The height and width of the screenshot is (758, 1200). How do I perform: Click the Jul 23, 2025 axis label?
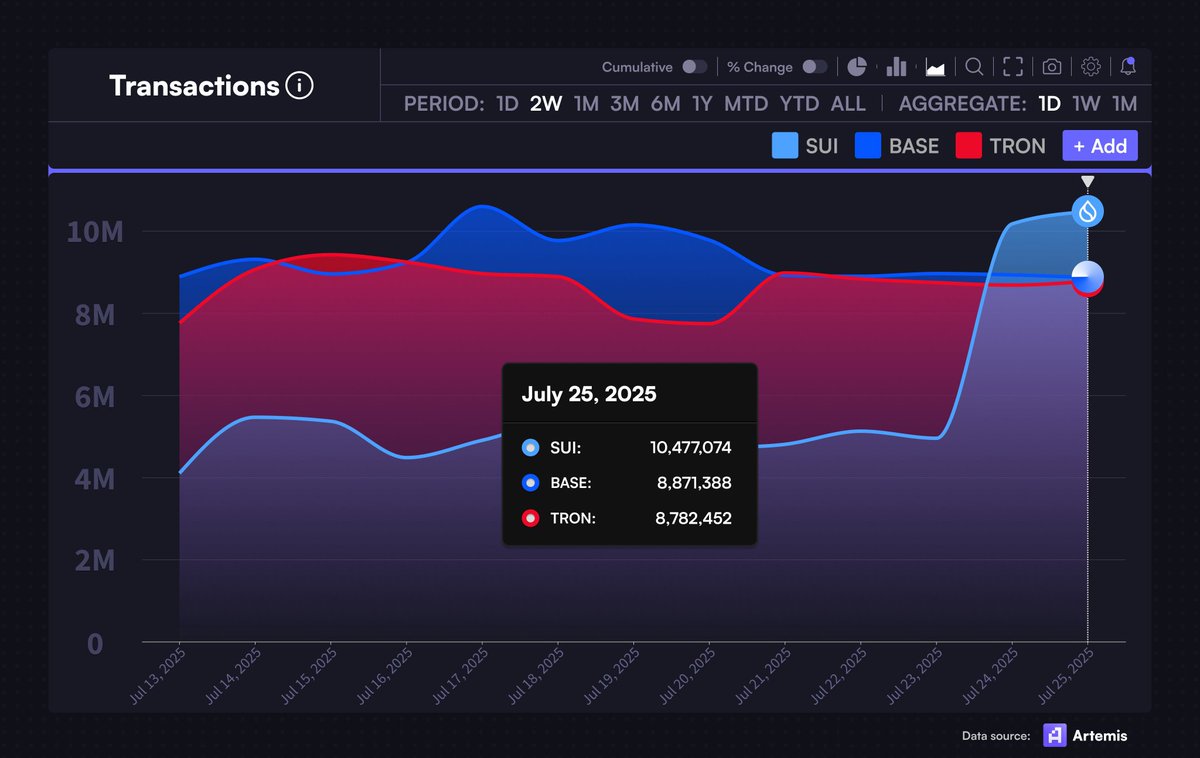[x=915, y=676]
